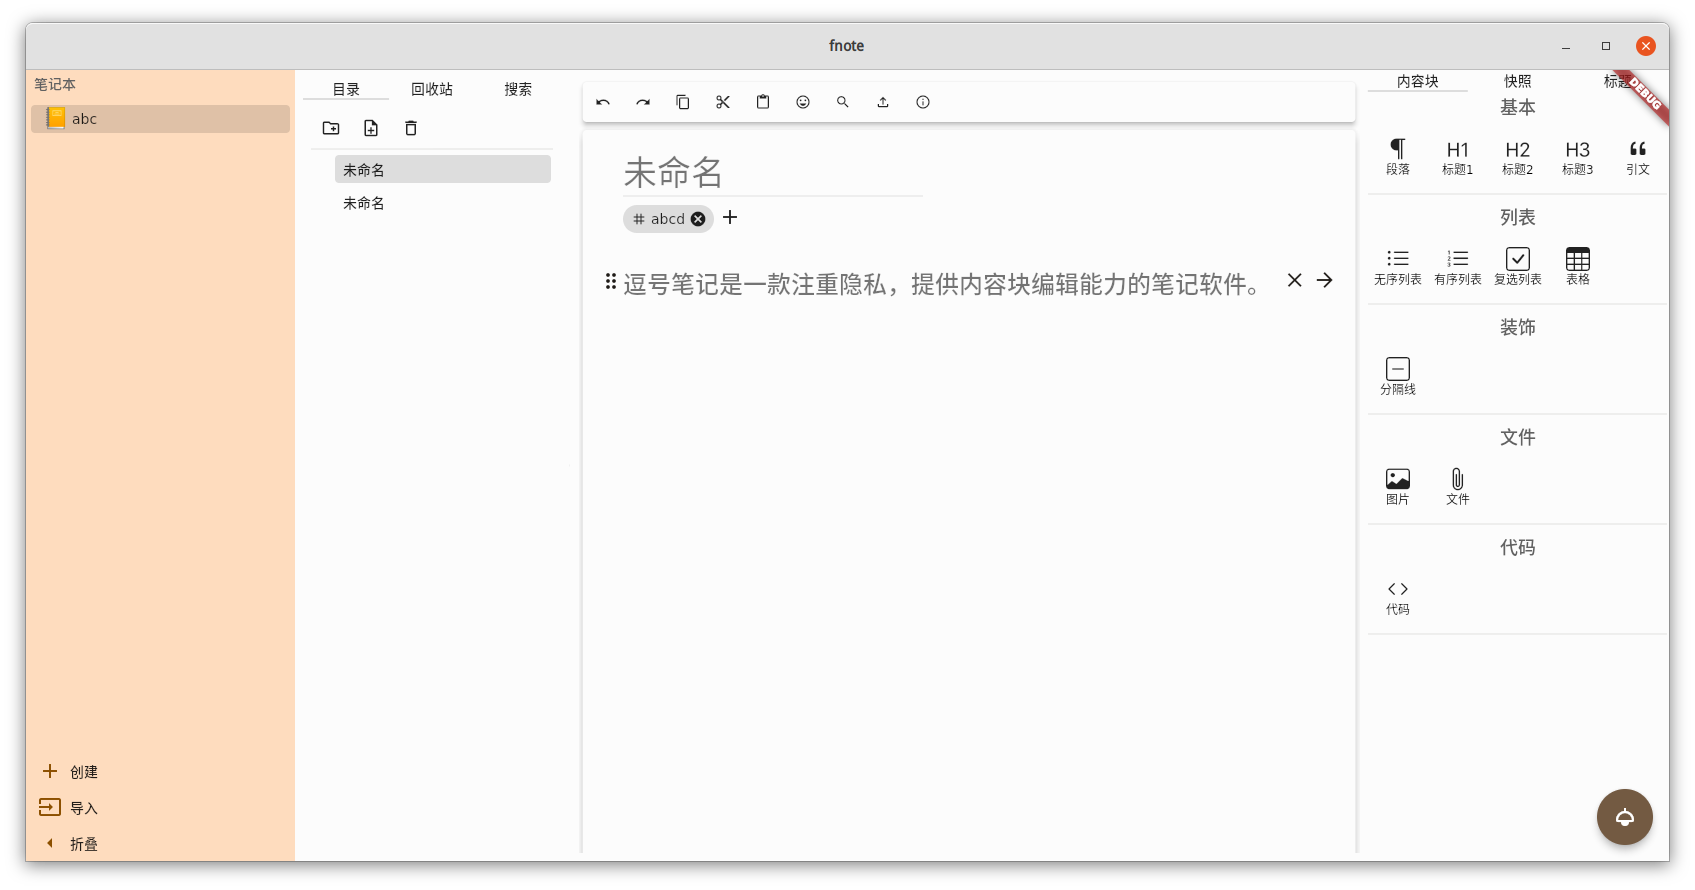
Task: Click the undo icon in editor toolbar
Action: pyautogui.click(x=603, y=102)
